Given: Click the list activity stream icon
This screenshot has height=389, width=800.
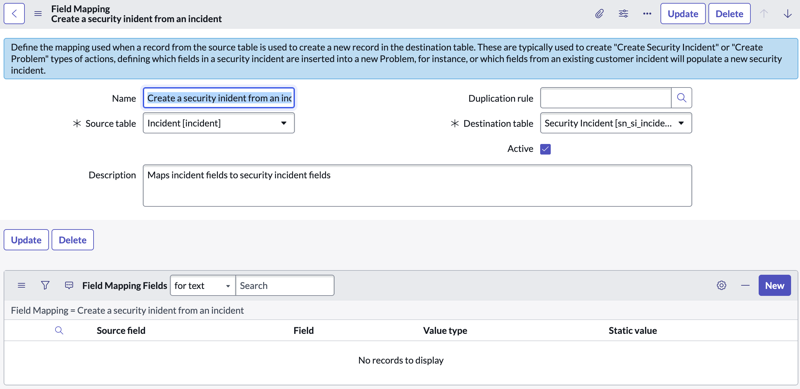Looking at the screenshot, I should 69,286.
